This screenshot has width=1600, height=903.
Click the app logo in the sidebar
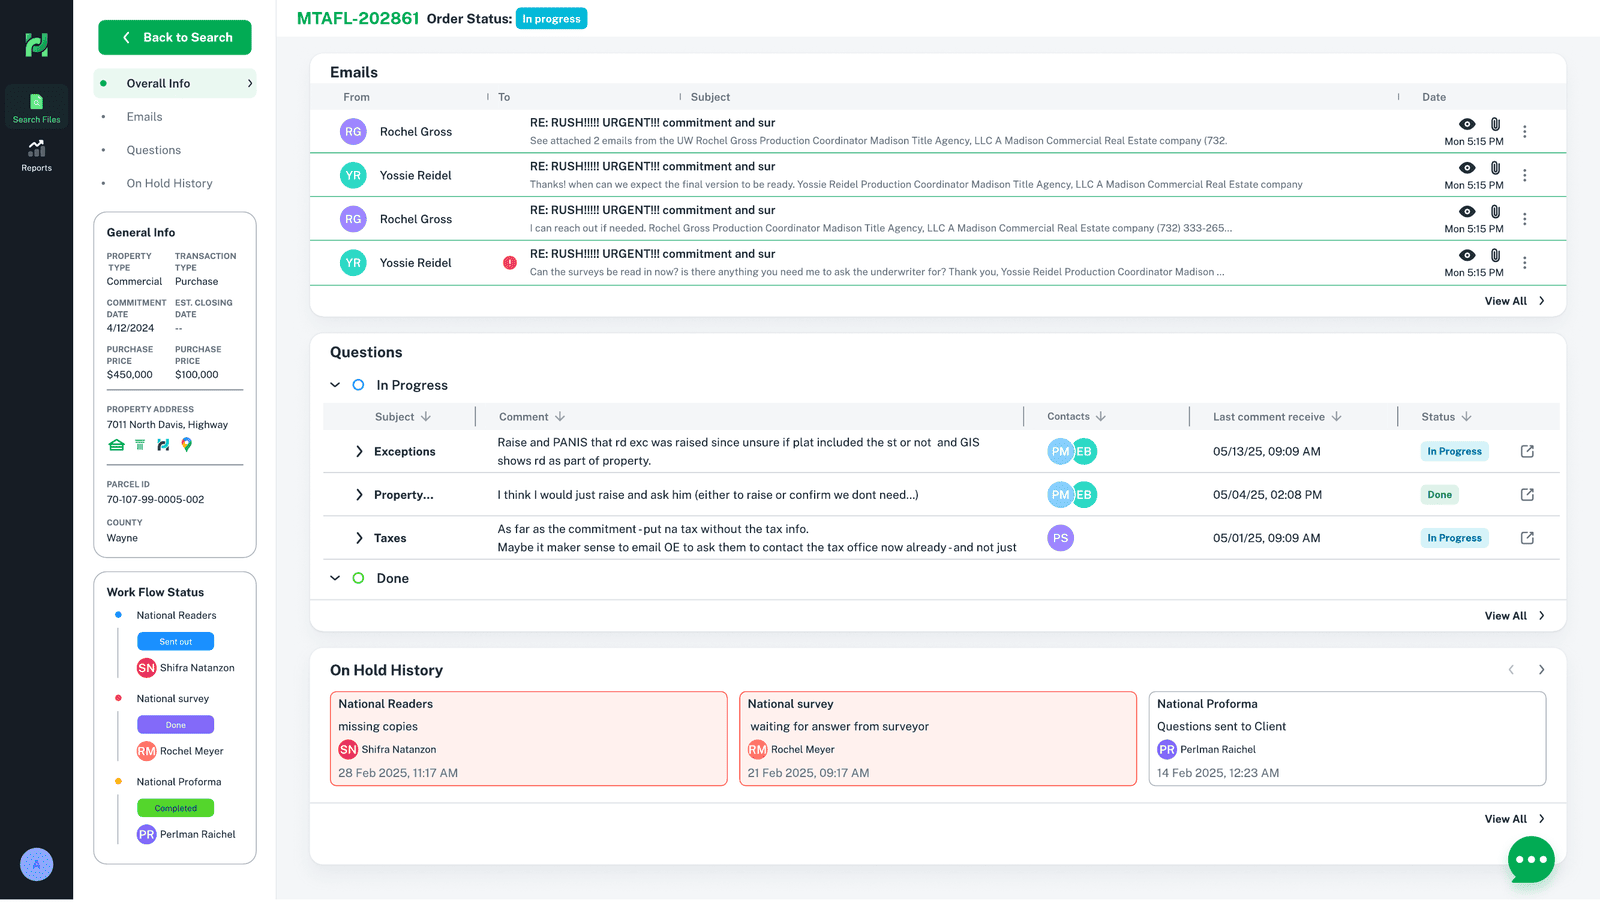click(36, 44)
